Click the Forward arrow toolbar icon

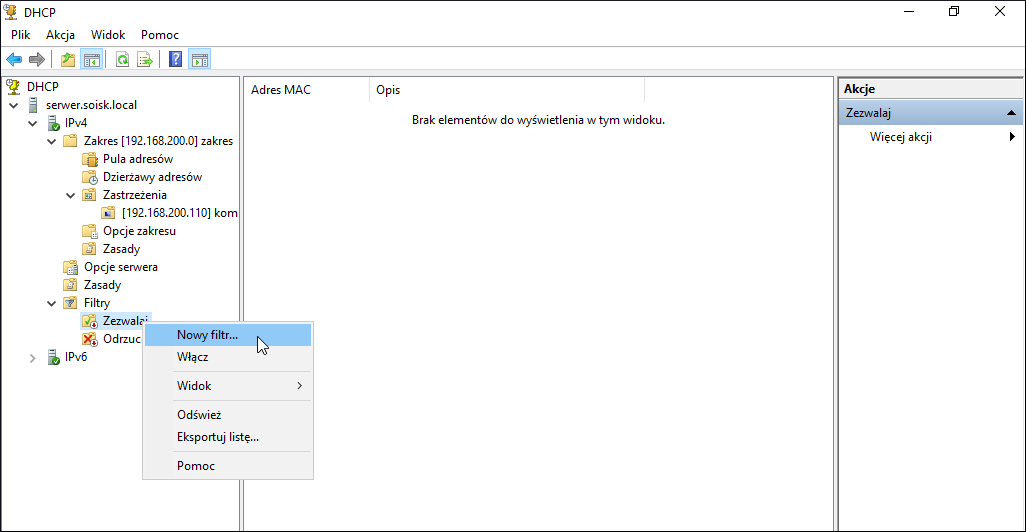tap(37, 60)
